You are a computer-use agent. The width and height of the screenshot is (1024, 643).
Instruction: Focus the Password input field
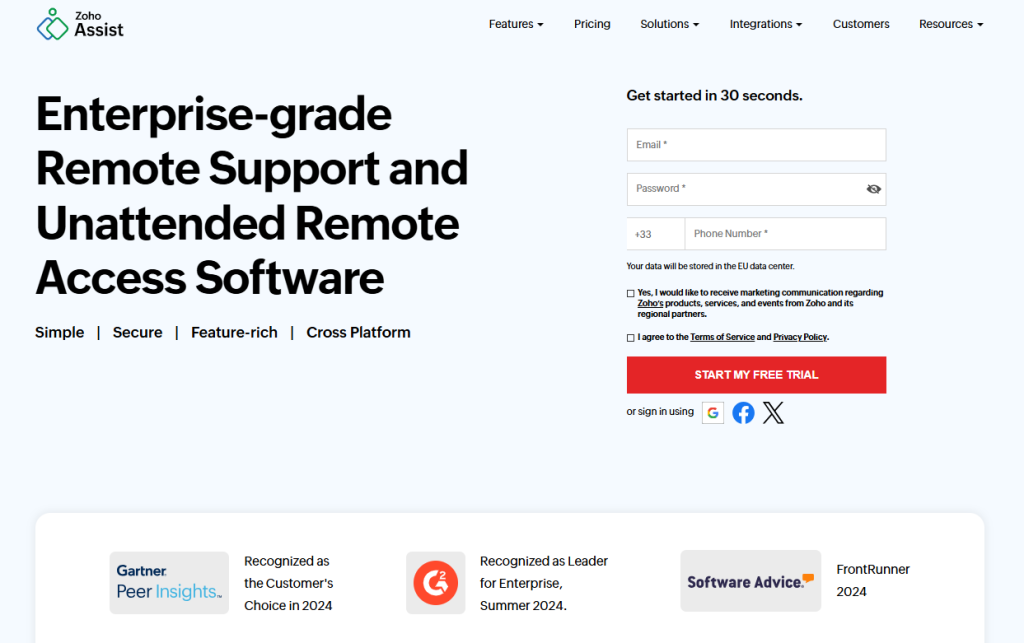(756, 189)
